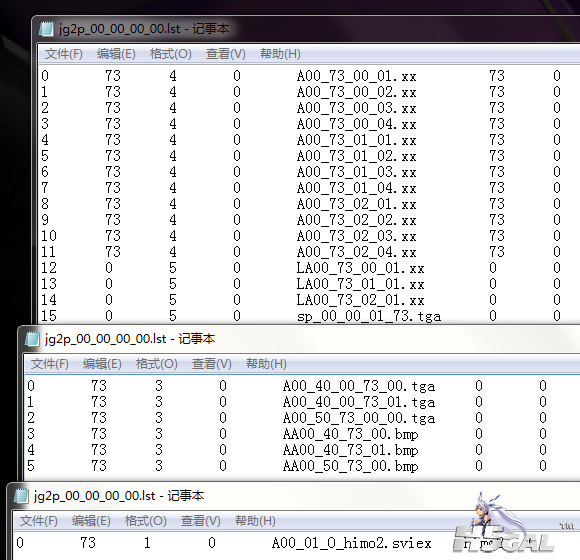Click the text LA00_73_02_01.xx
The width and height of the screenshot is (580, 560).
[x=360, y=300]
